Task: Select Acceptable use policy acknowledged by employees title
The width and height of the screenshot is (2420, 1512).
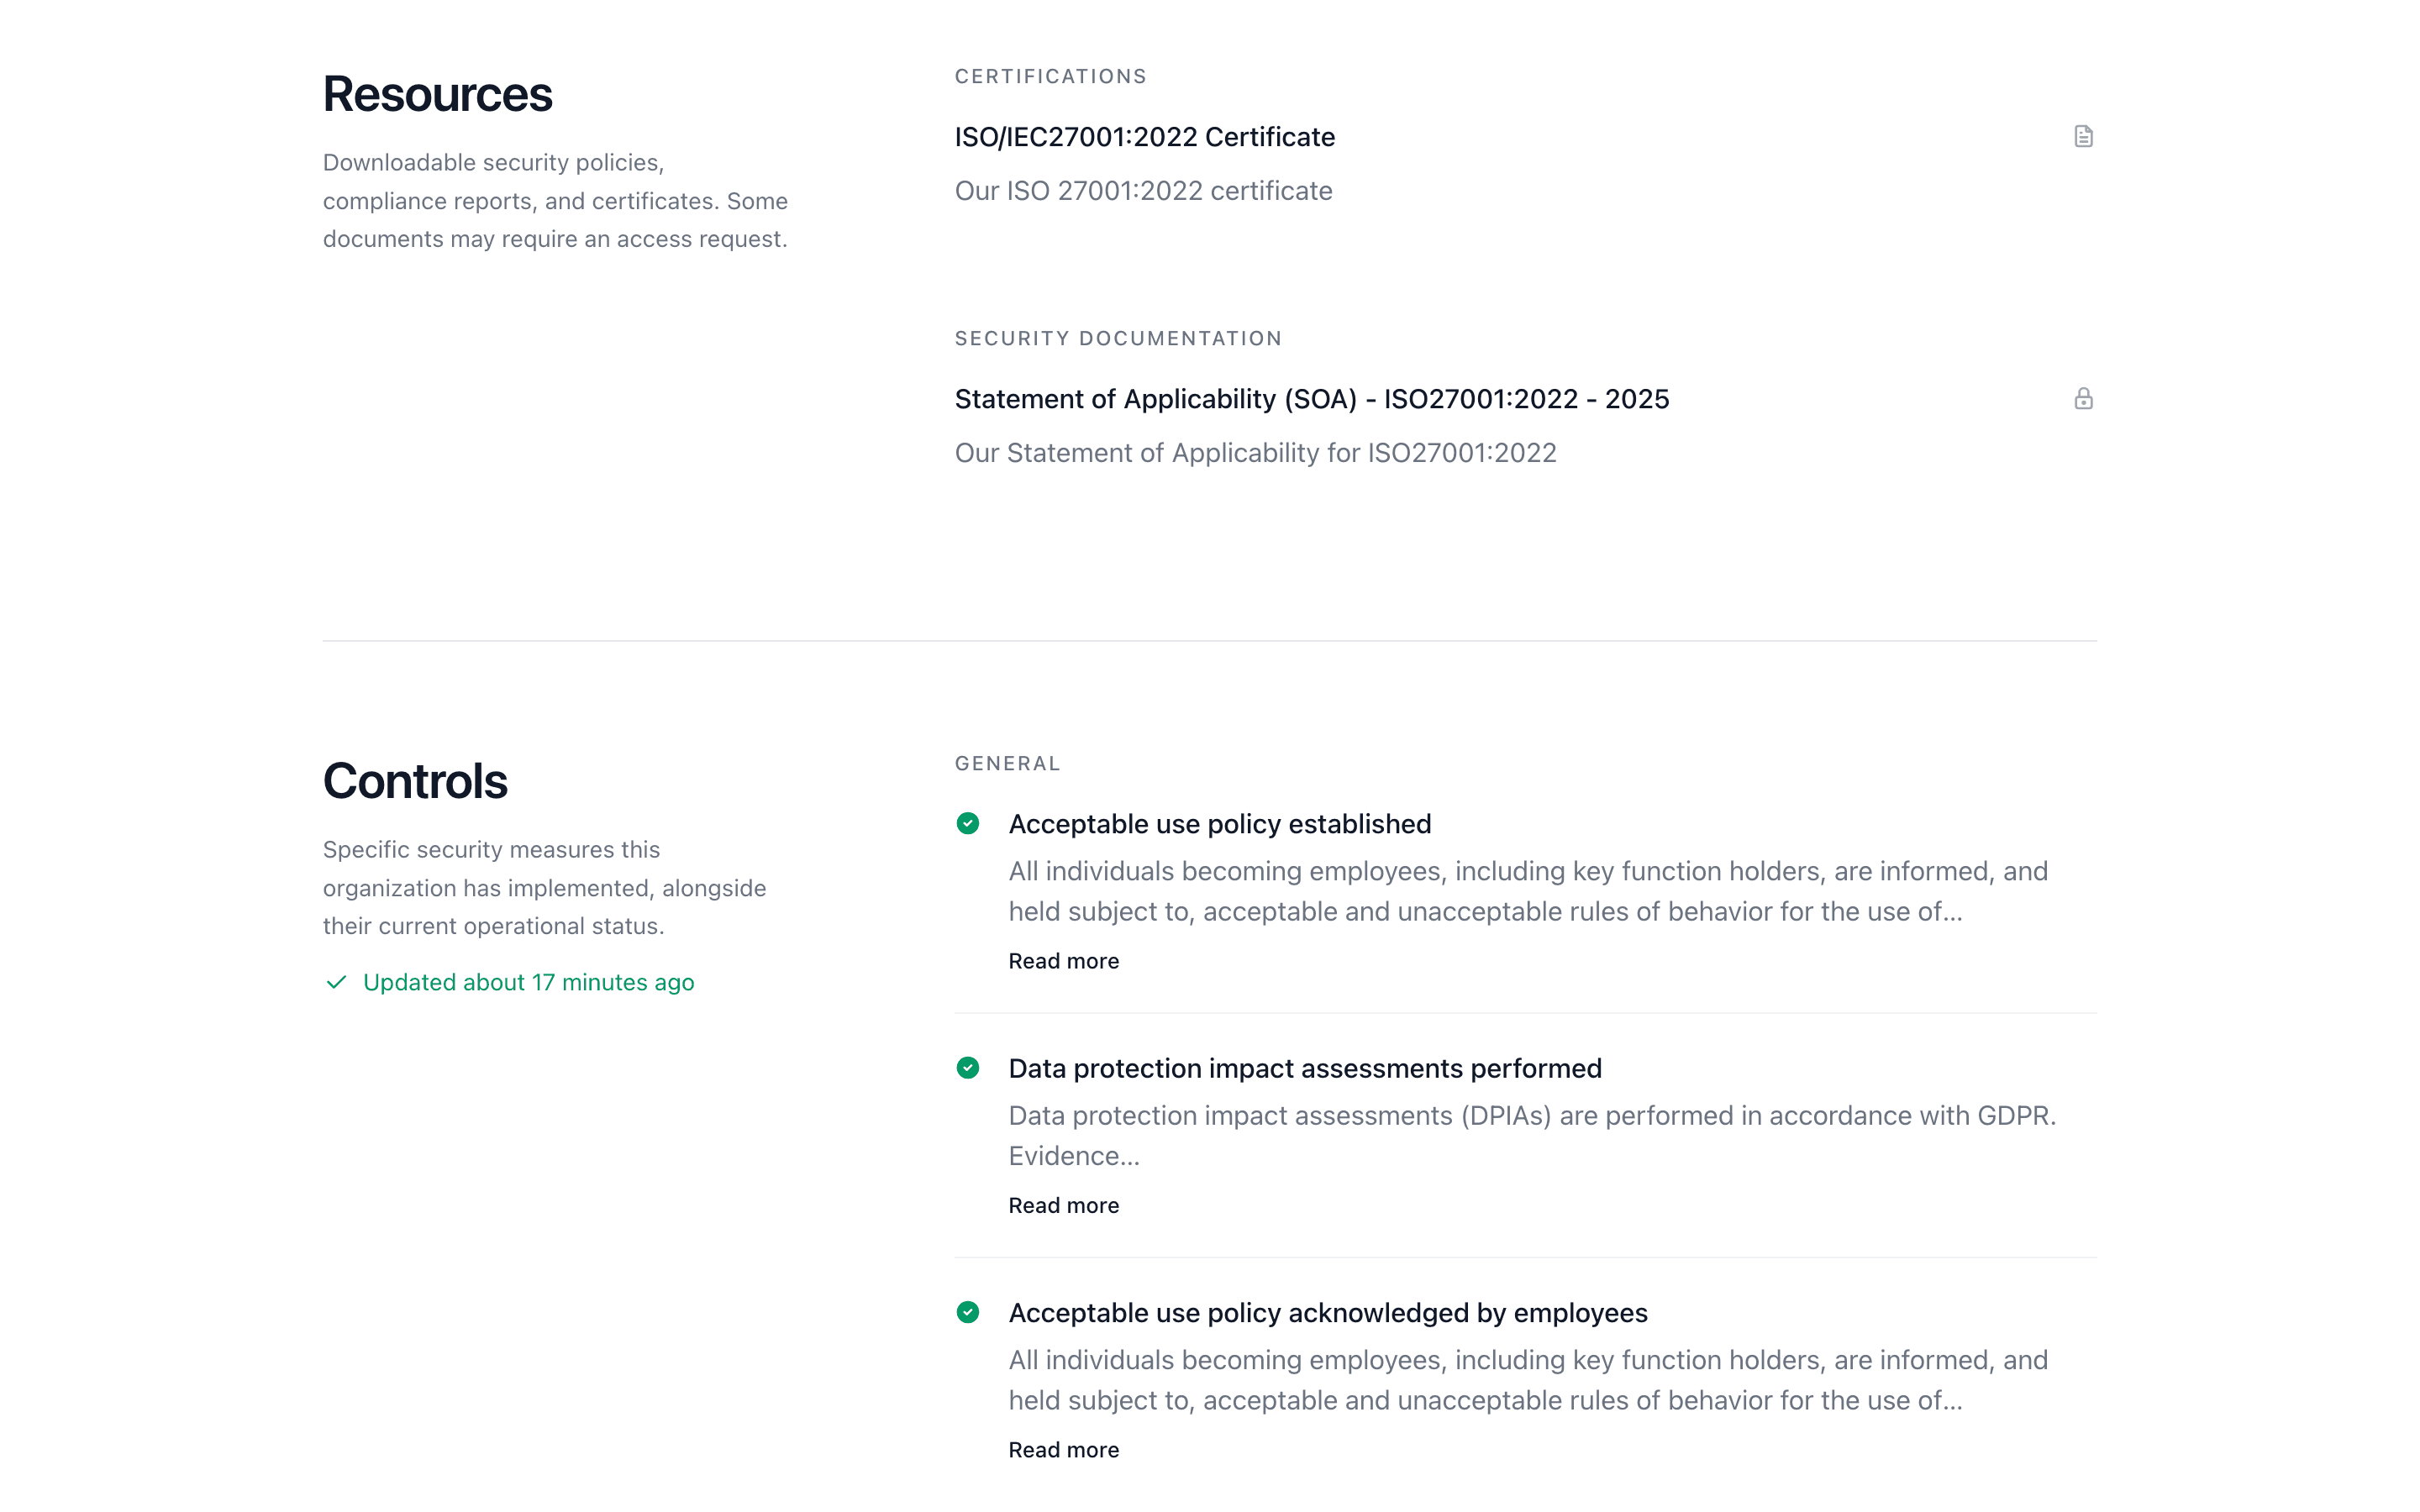Action: pos(1327,1313)
